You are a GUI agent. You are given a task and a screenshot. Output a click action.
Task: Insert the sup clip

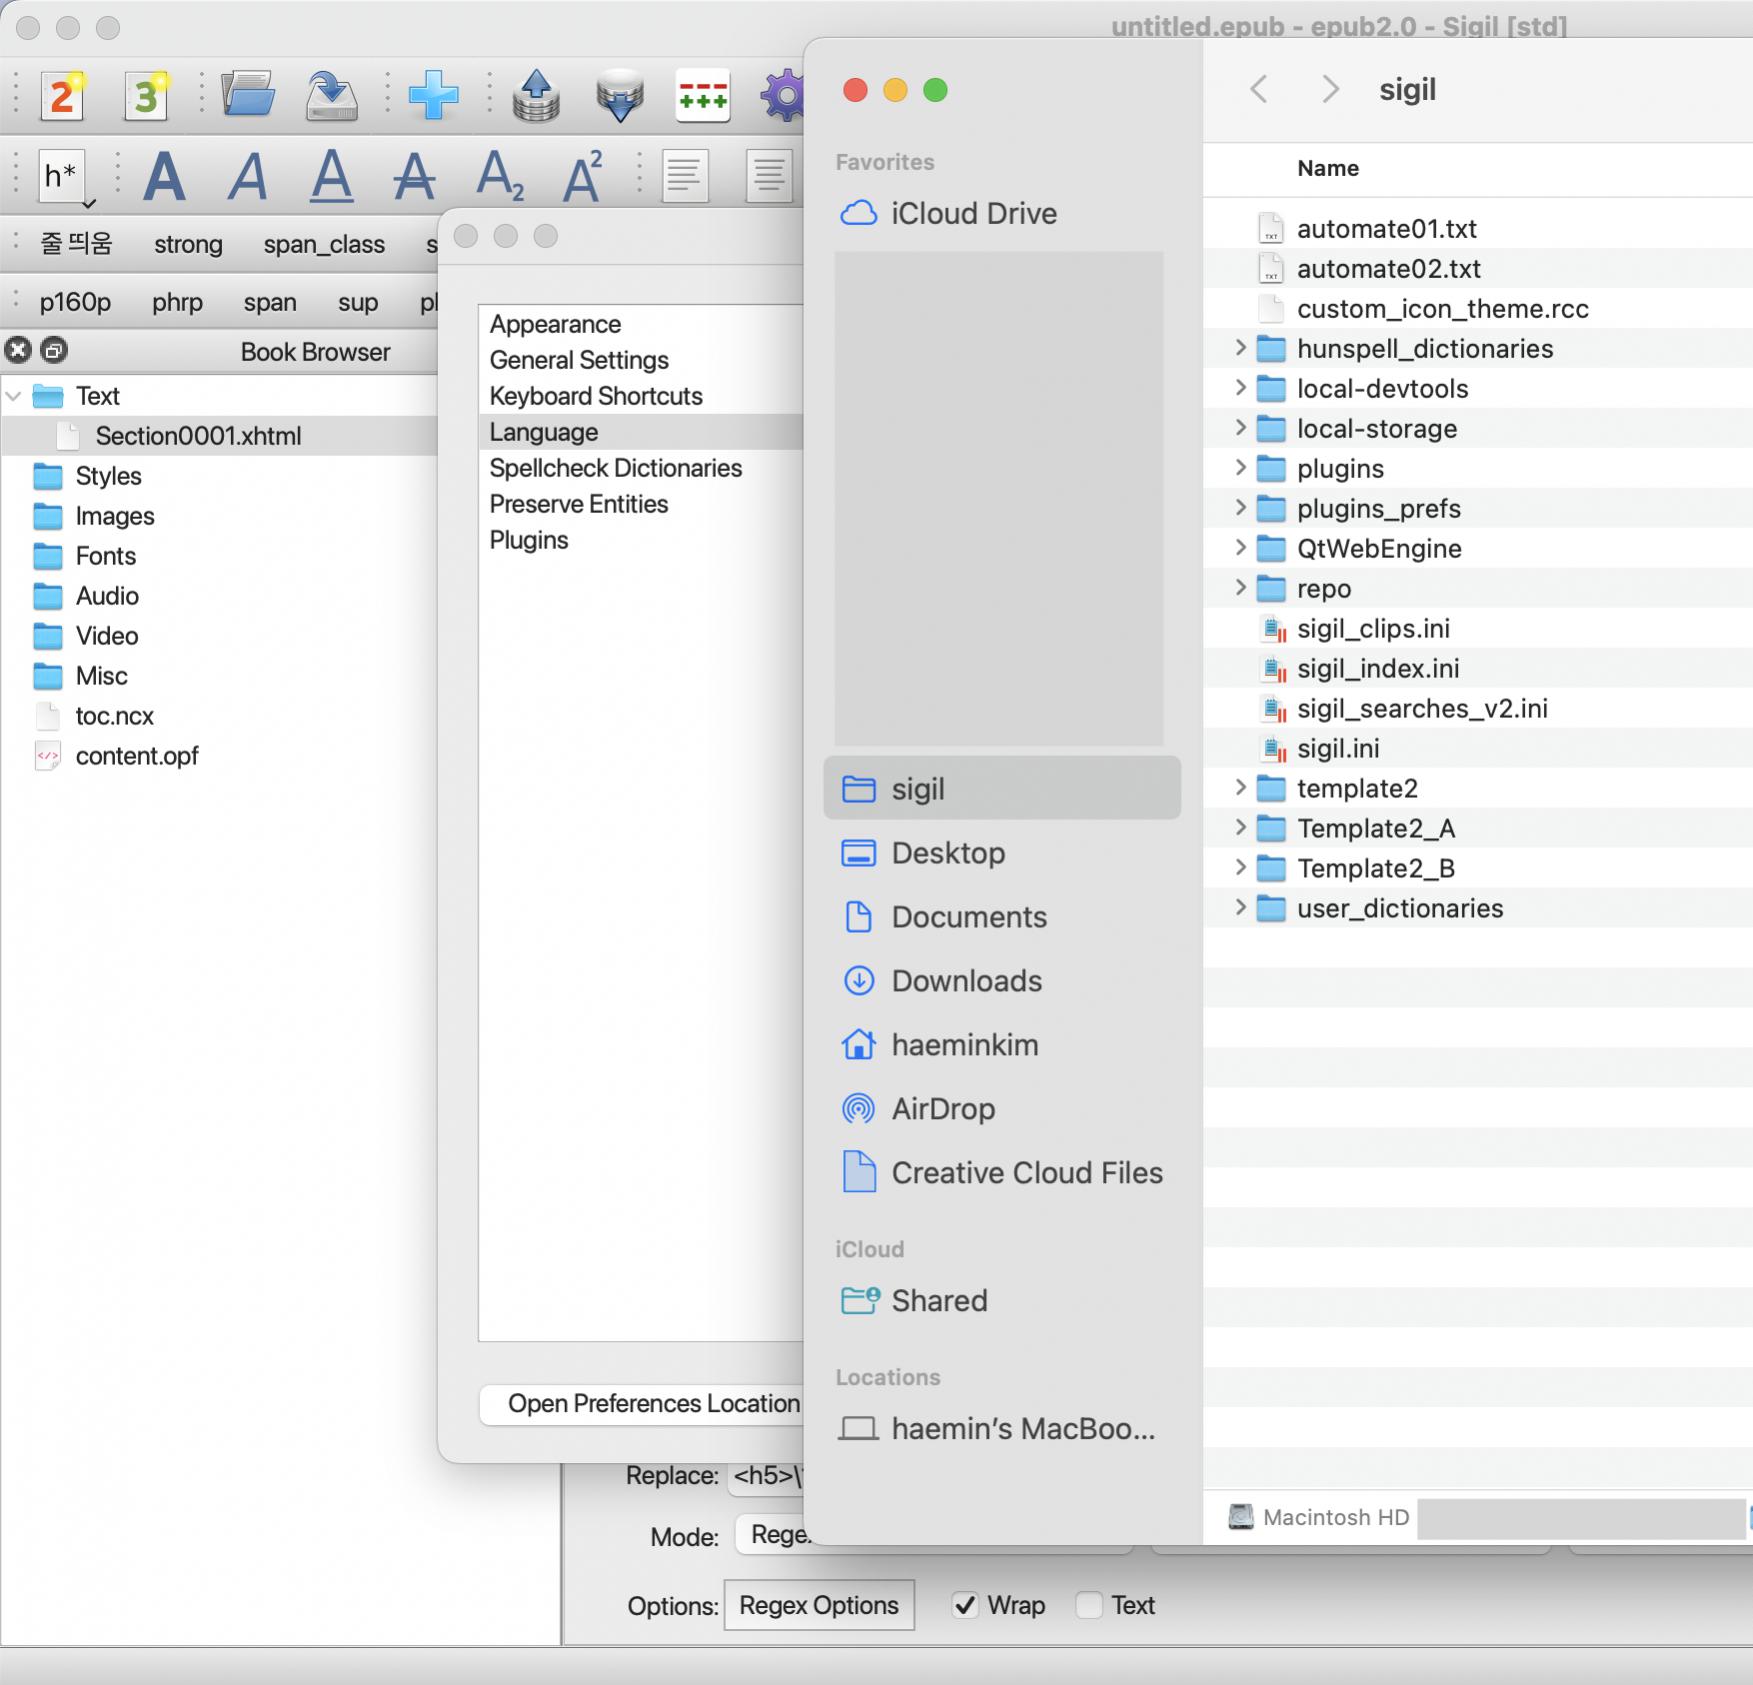click(x=358, y=302)
